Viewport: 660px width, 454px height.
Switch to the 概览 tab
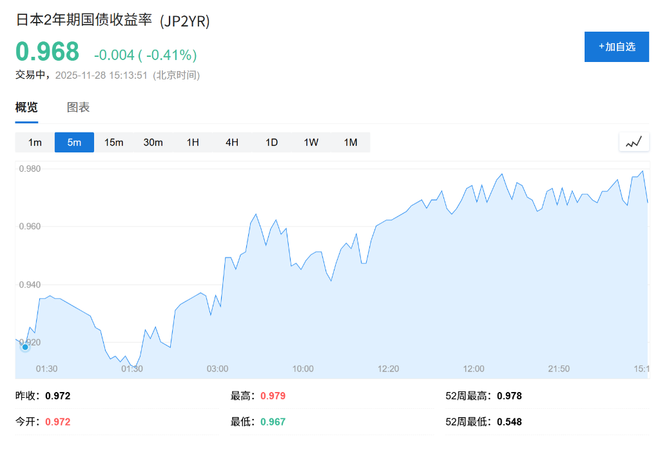click(x=27, y=107)
